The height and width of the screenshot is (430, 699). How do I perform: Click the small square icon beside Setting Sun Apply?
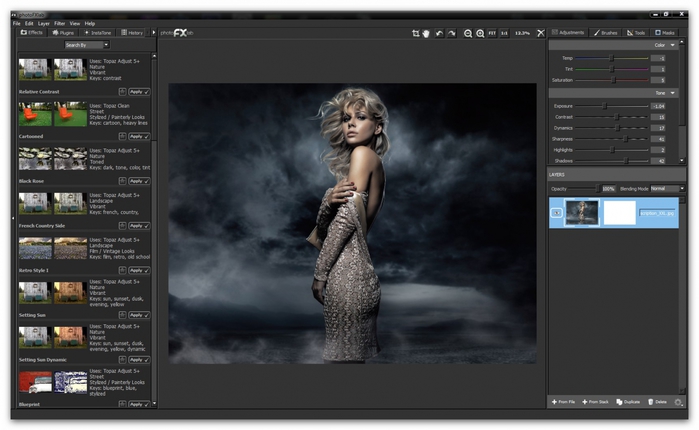(x=122, y=315)
